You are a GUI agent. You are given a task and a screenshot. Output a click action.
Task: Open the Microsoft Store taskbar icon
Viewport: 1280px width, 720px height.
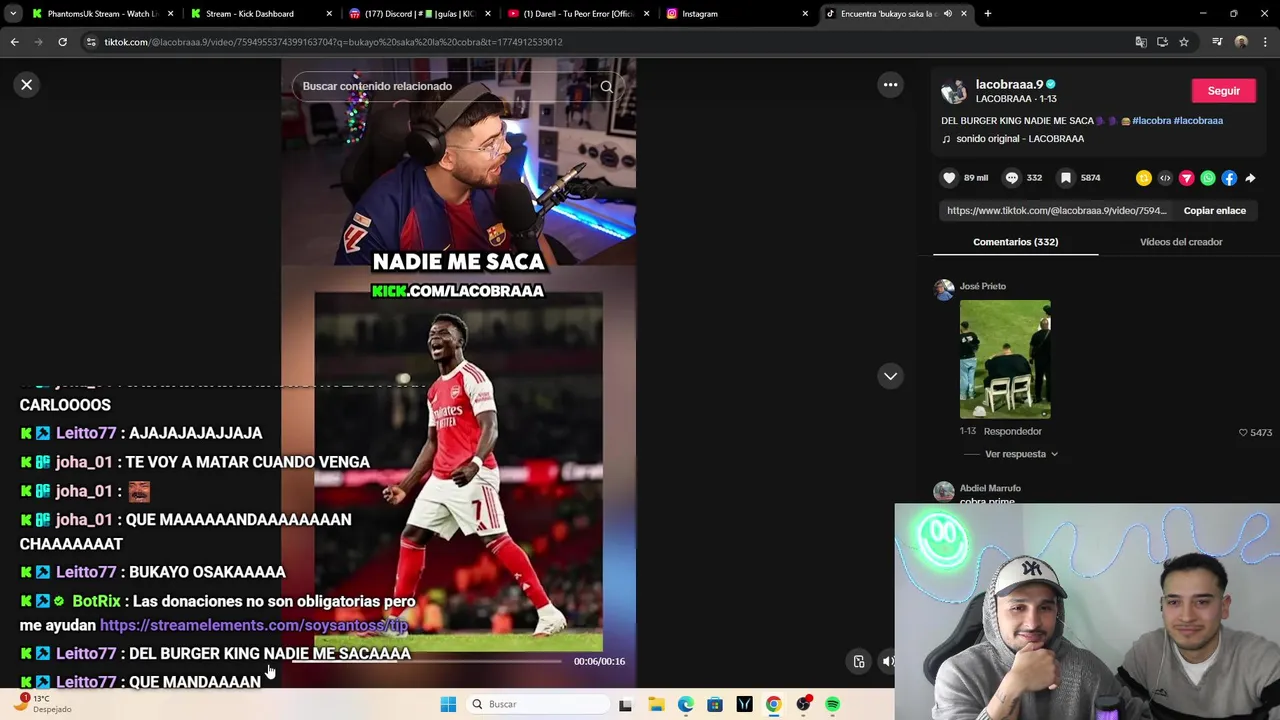tap(715, 704)
